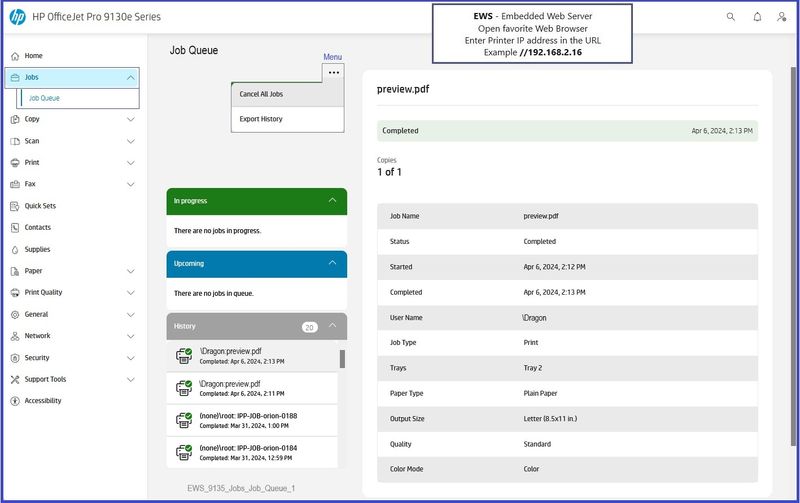Click the HP logo icon
This screenshot has width=800, height=503.
coord(17,17)
